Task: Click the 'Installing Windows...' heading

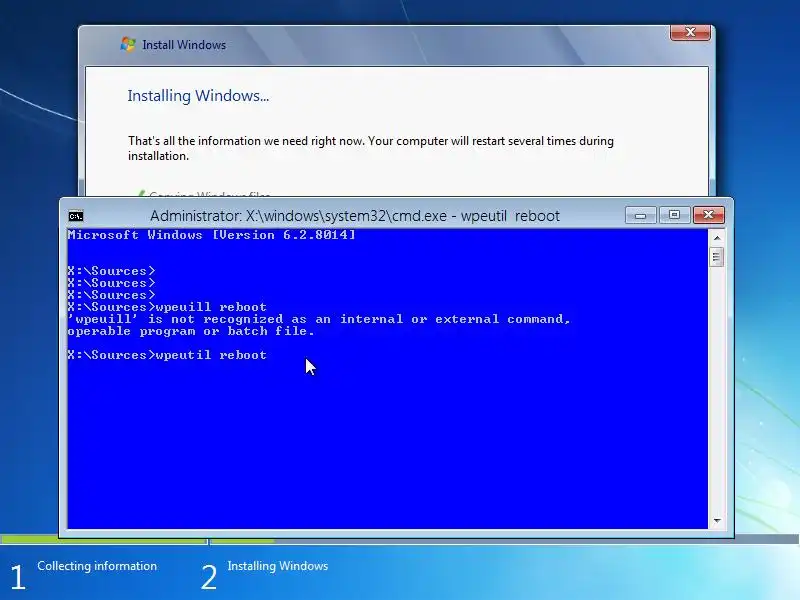Action: [198, 96]
